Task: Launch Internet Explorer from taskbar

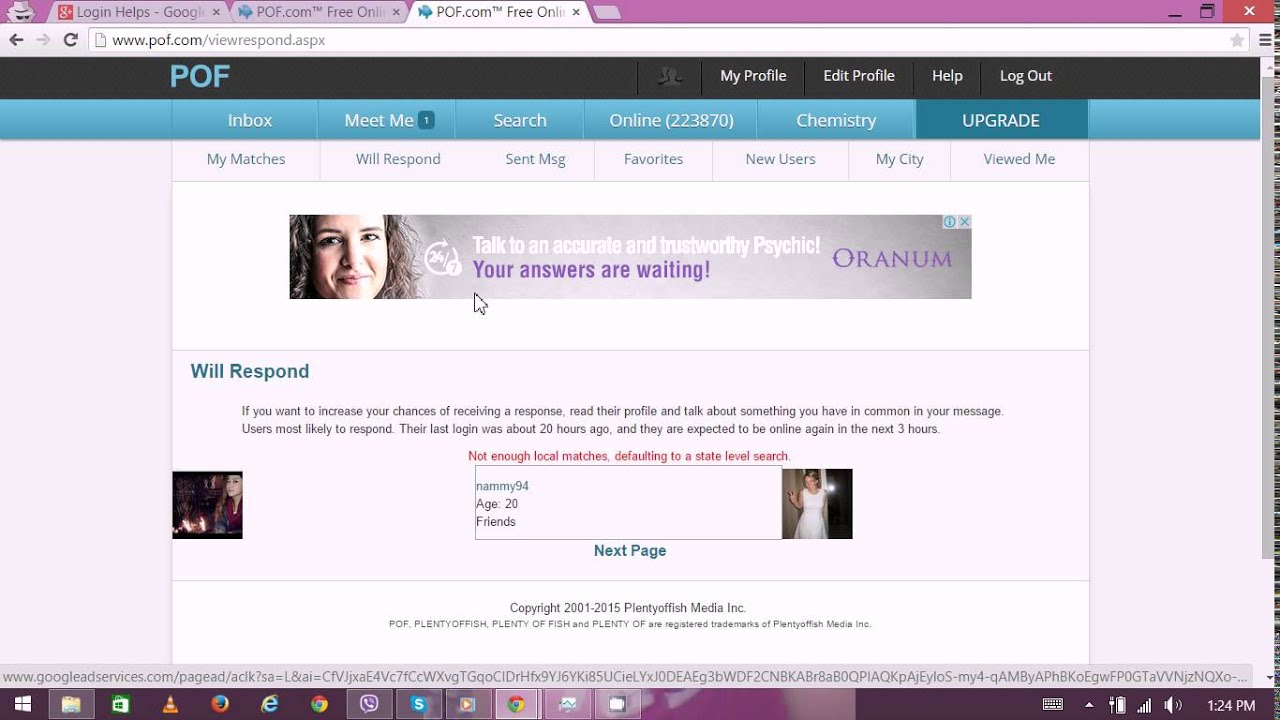Action: tap(270, 704)
